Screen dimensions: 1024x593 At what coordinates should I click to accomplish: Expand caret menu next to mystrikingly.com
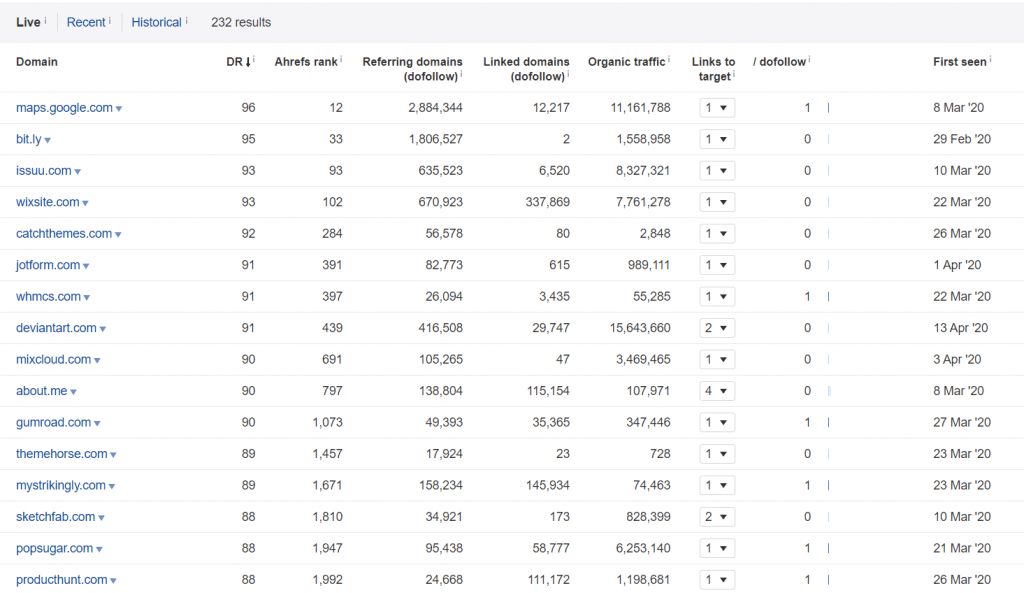(x=112, y=486)
